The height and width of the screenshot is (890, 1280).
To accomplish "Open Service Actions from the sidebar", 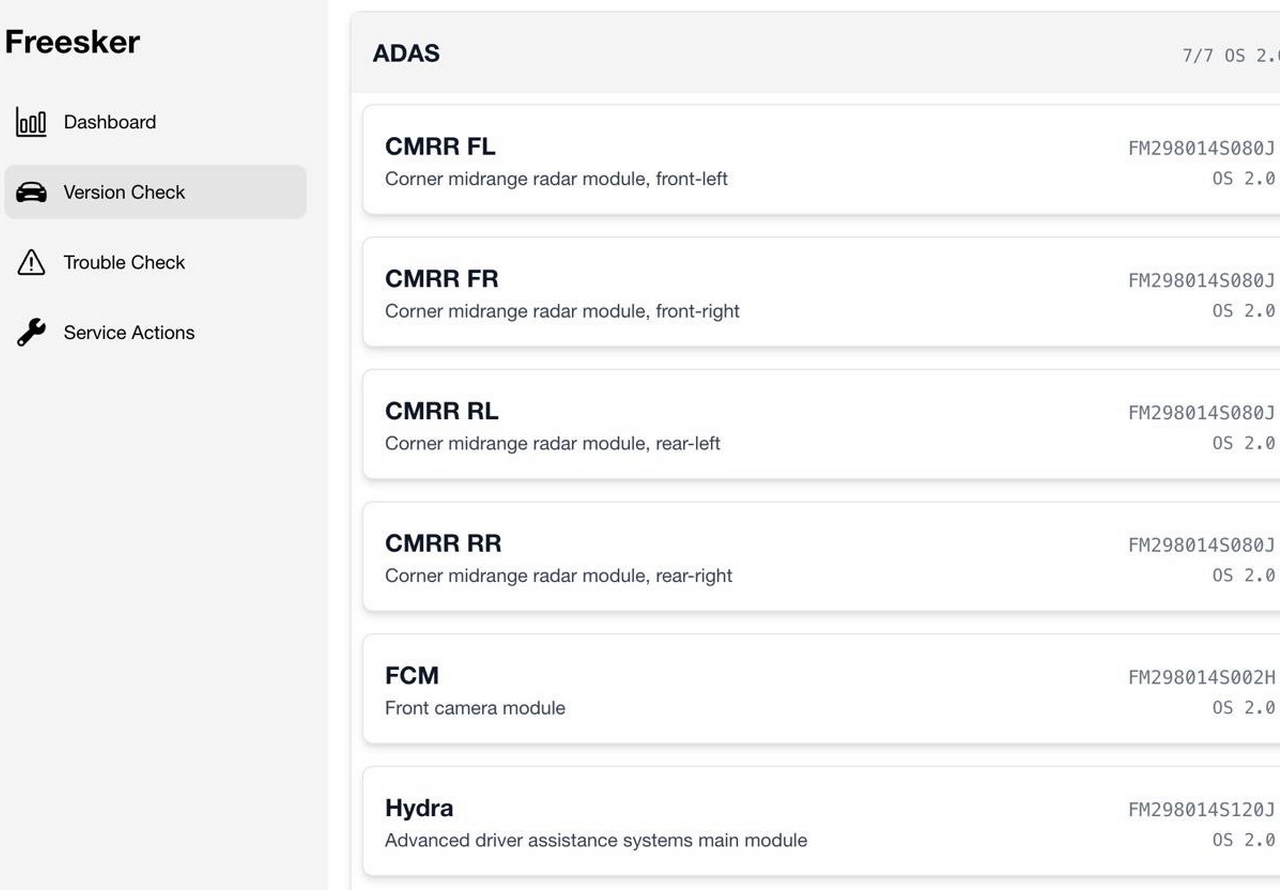I will (x=129, y=332).
